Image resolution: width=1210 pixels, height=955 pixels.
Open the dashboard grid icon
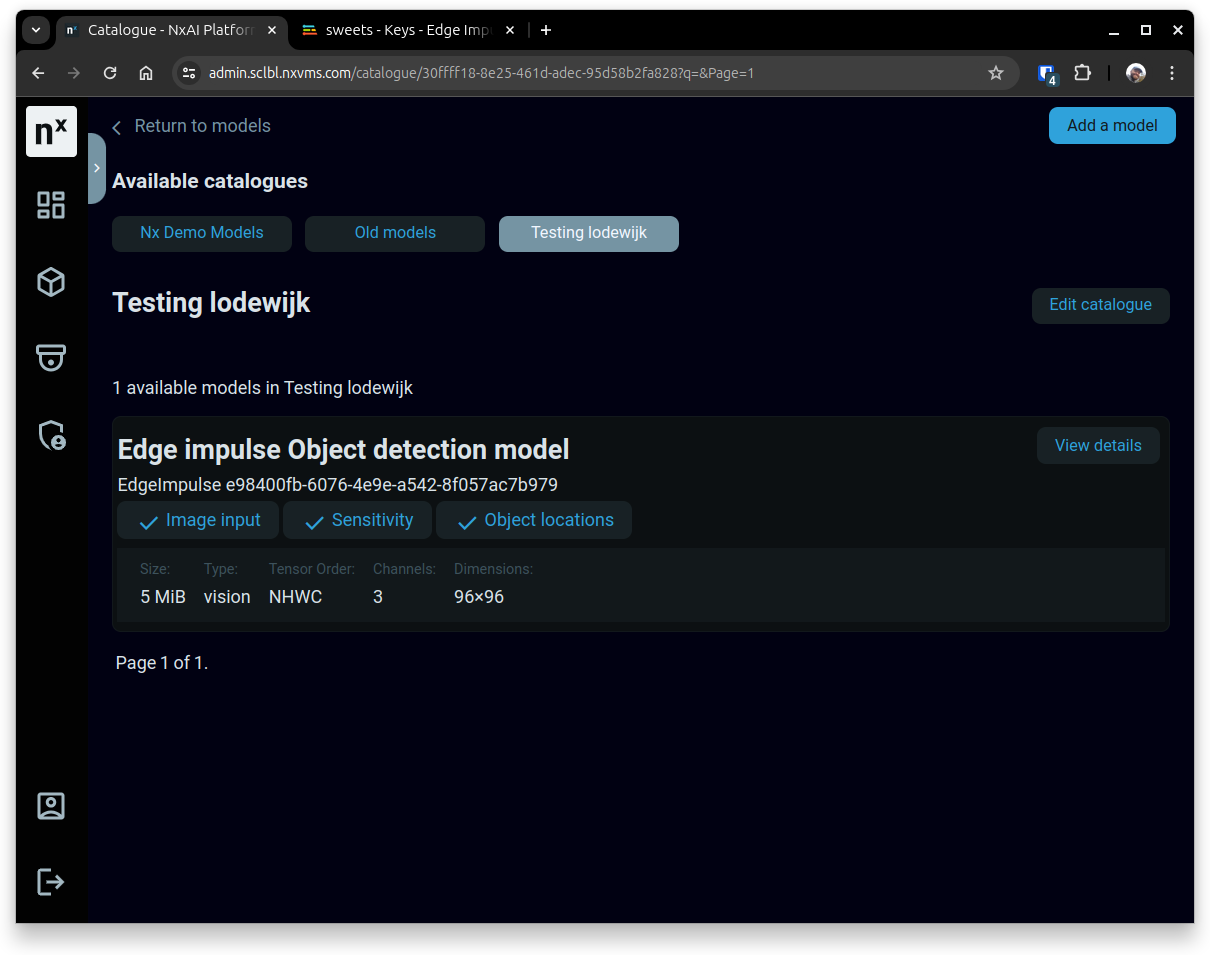pyautogui.click(x=51, y=205)
